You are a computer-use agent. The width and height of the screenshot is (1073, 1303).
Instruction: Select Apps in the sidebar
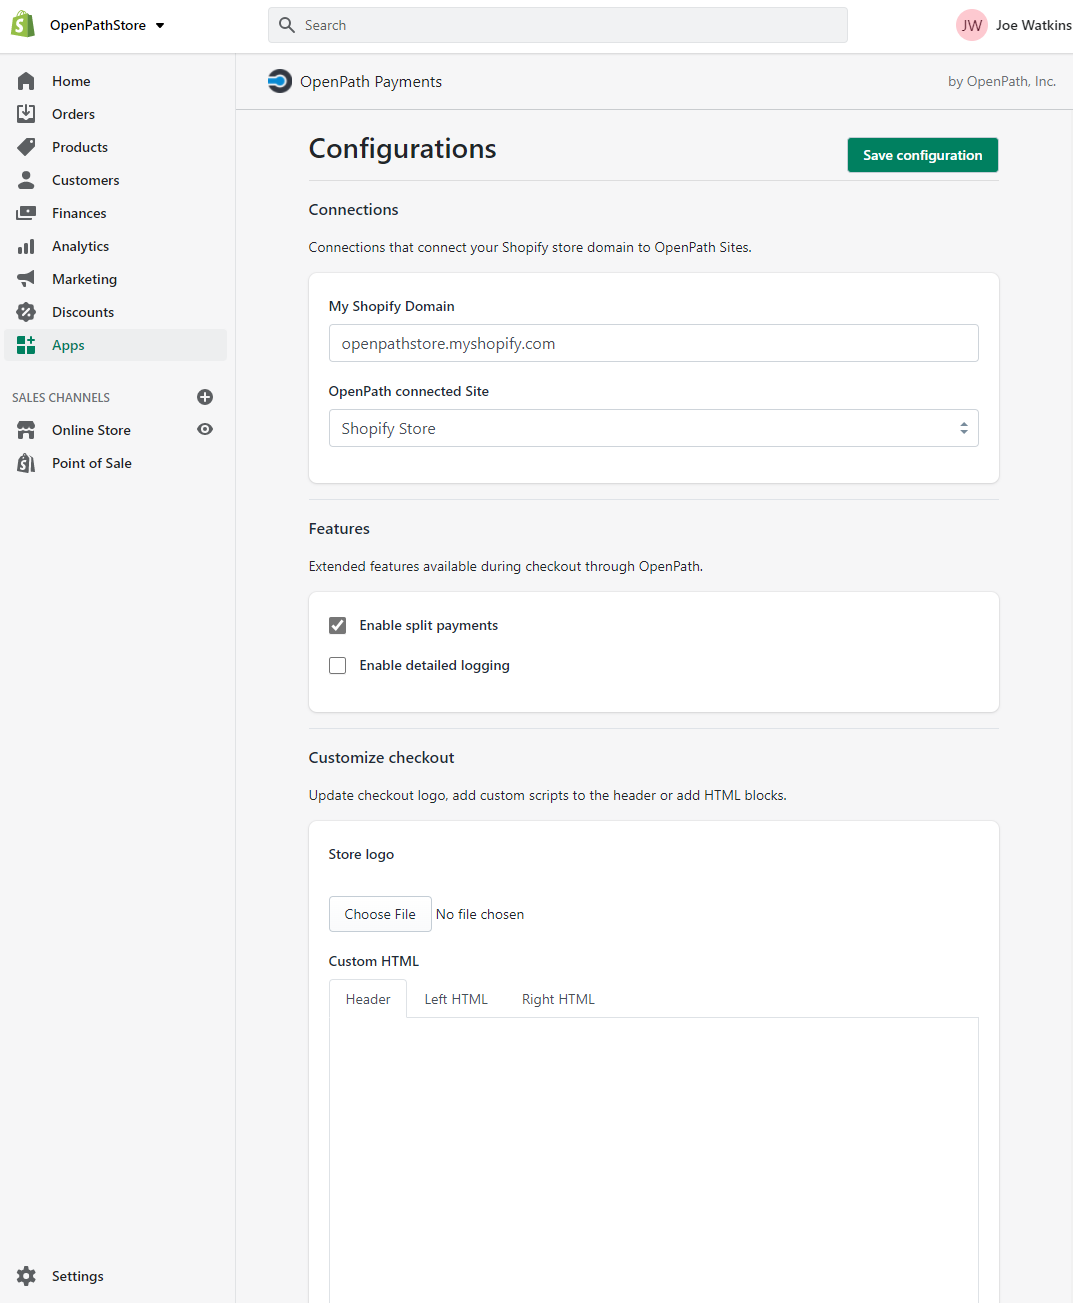click(116, 345)
